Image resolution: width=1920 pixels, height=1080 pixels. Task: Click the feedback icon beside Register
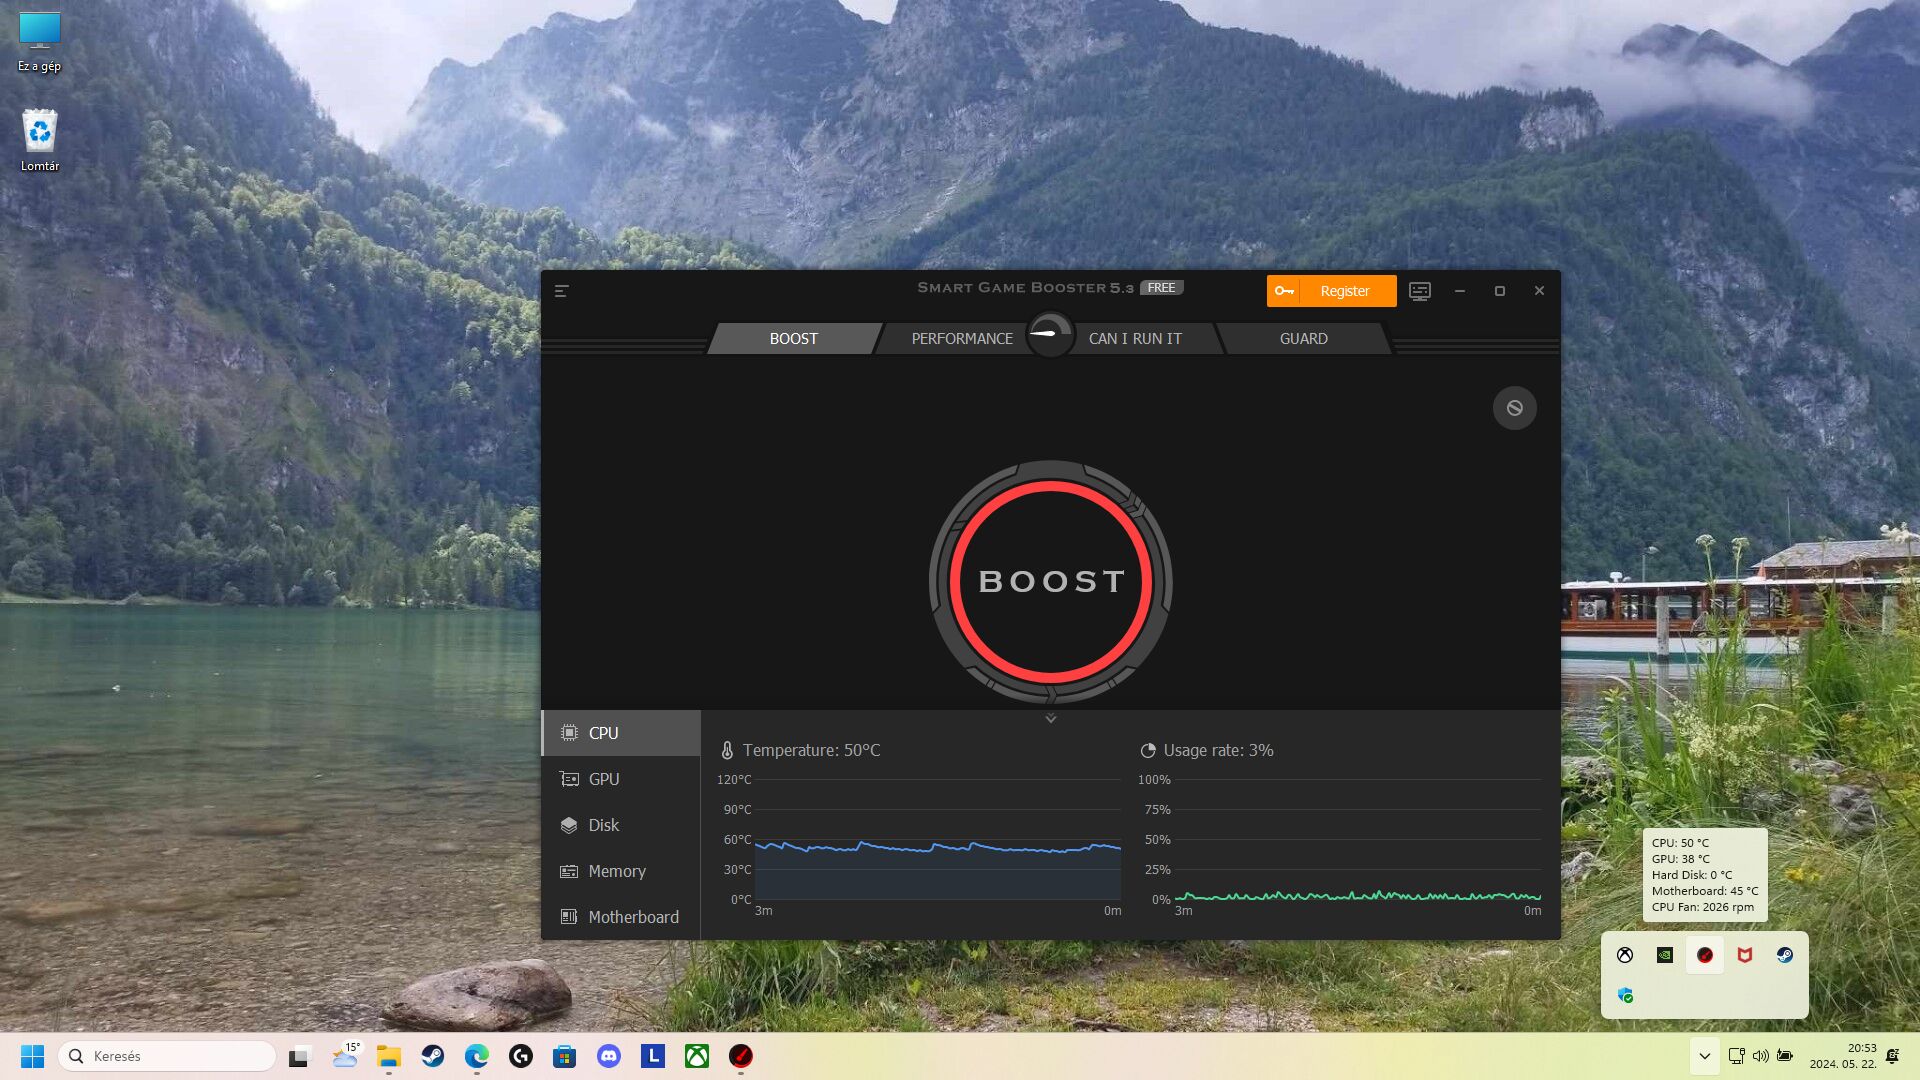tap(1419, 291)
